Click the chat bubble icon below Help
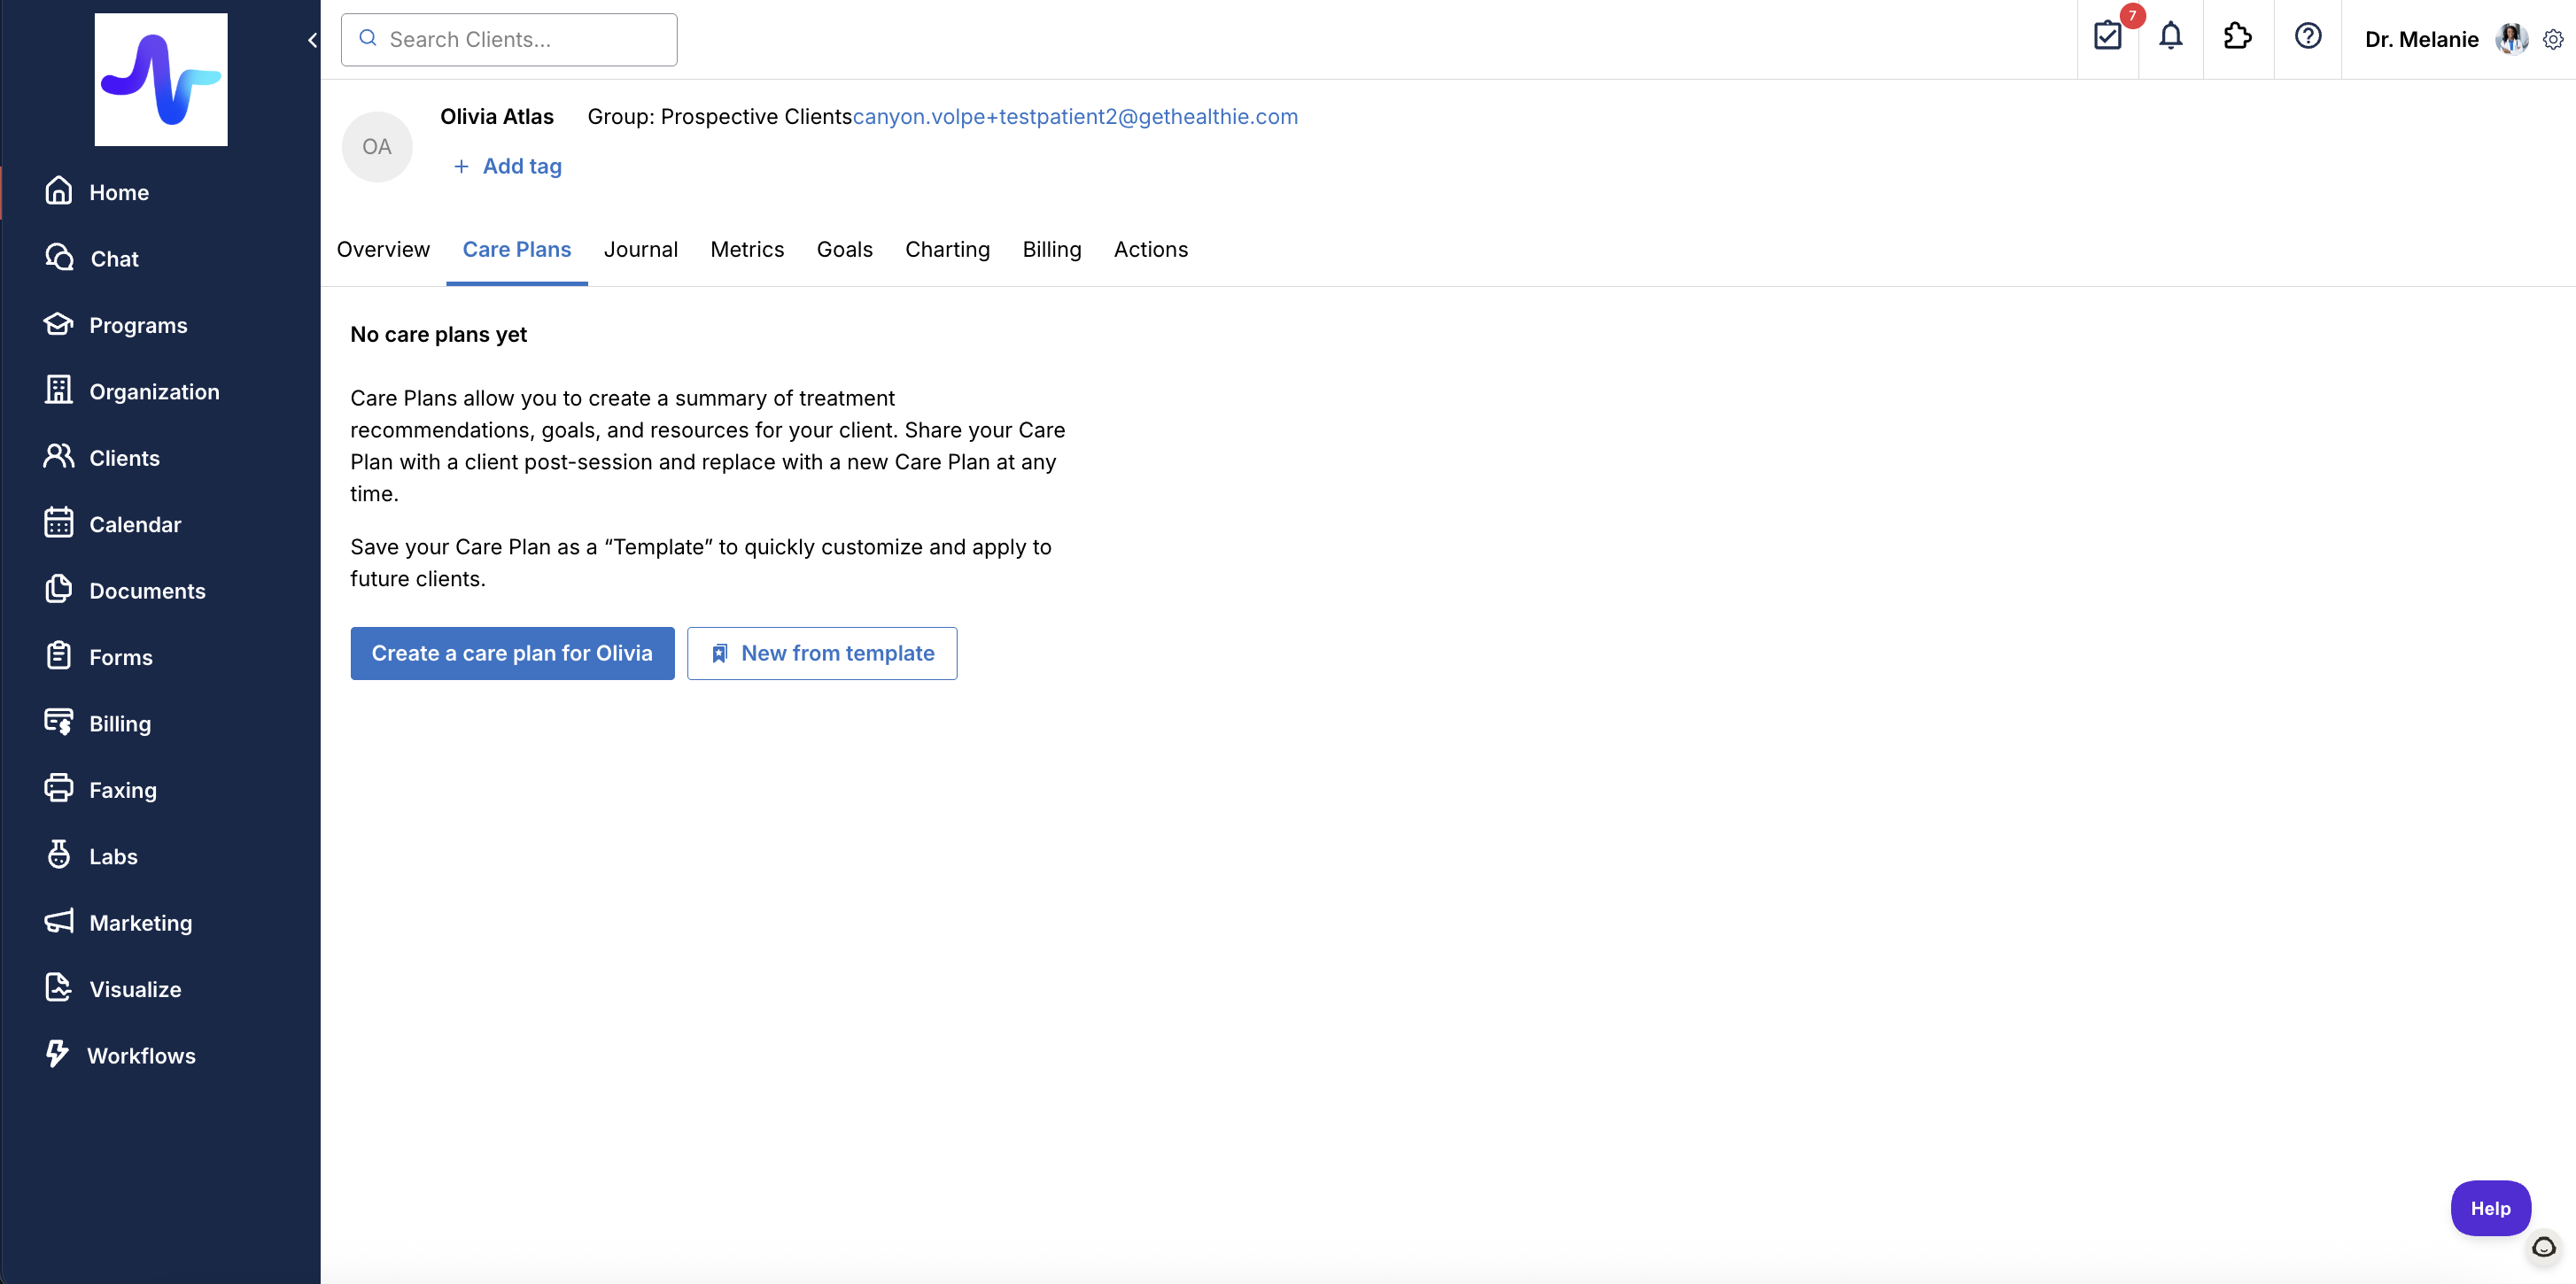The height and width of the screenshot is (1284, 2576). click(2544, 1247)
